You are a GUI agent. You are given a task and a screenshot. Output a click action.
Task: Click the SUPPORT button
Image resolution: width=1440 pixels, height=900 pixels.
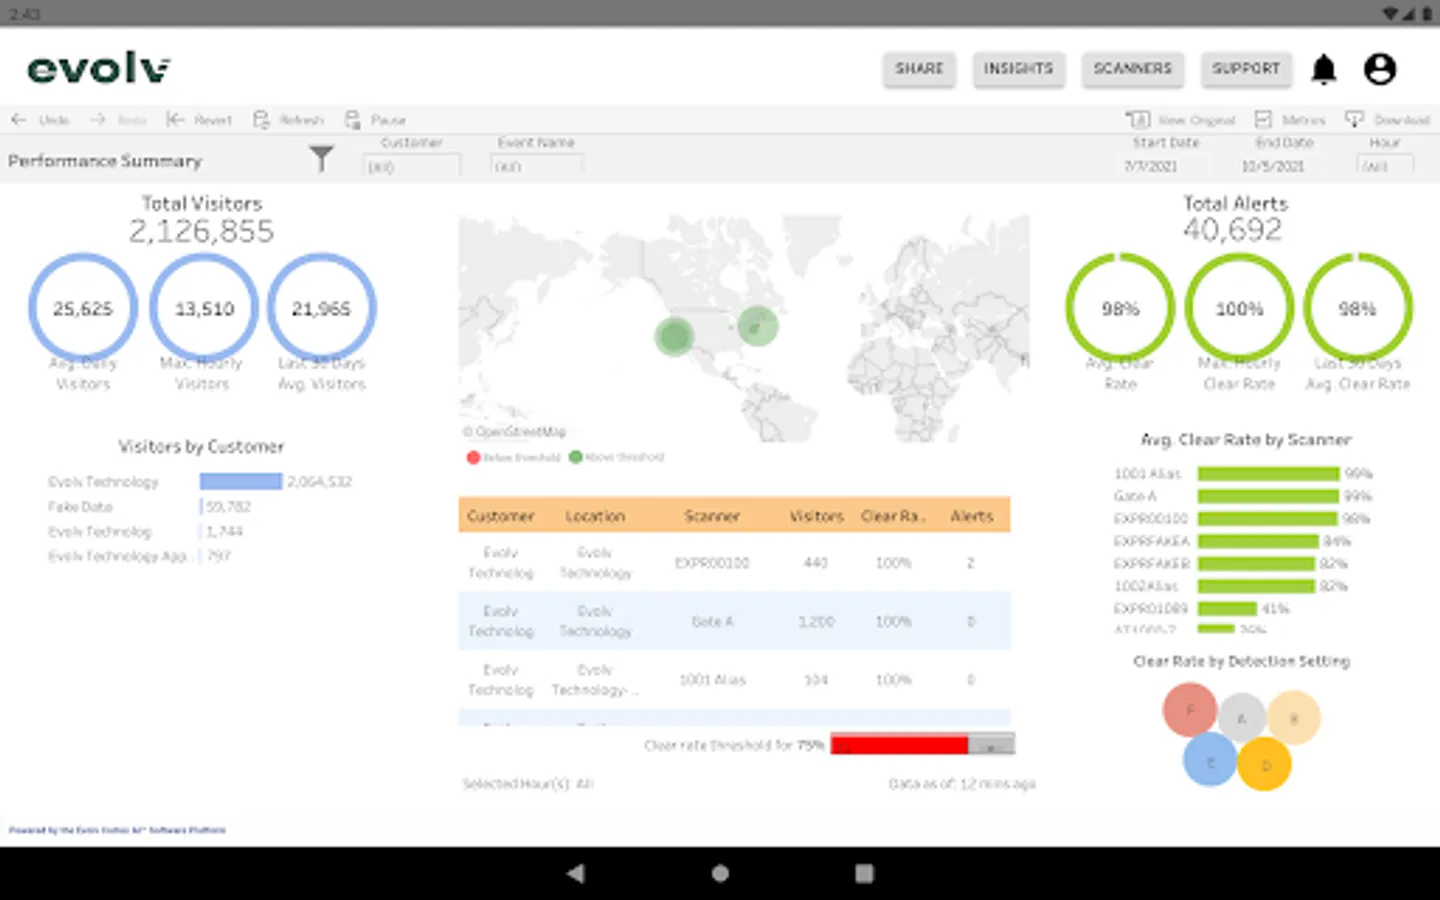pos(1246,69)
